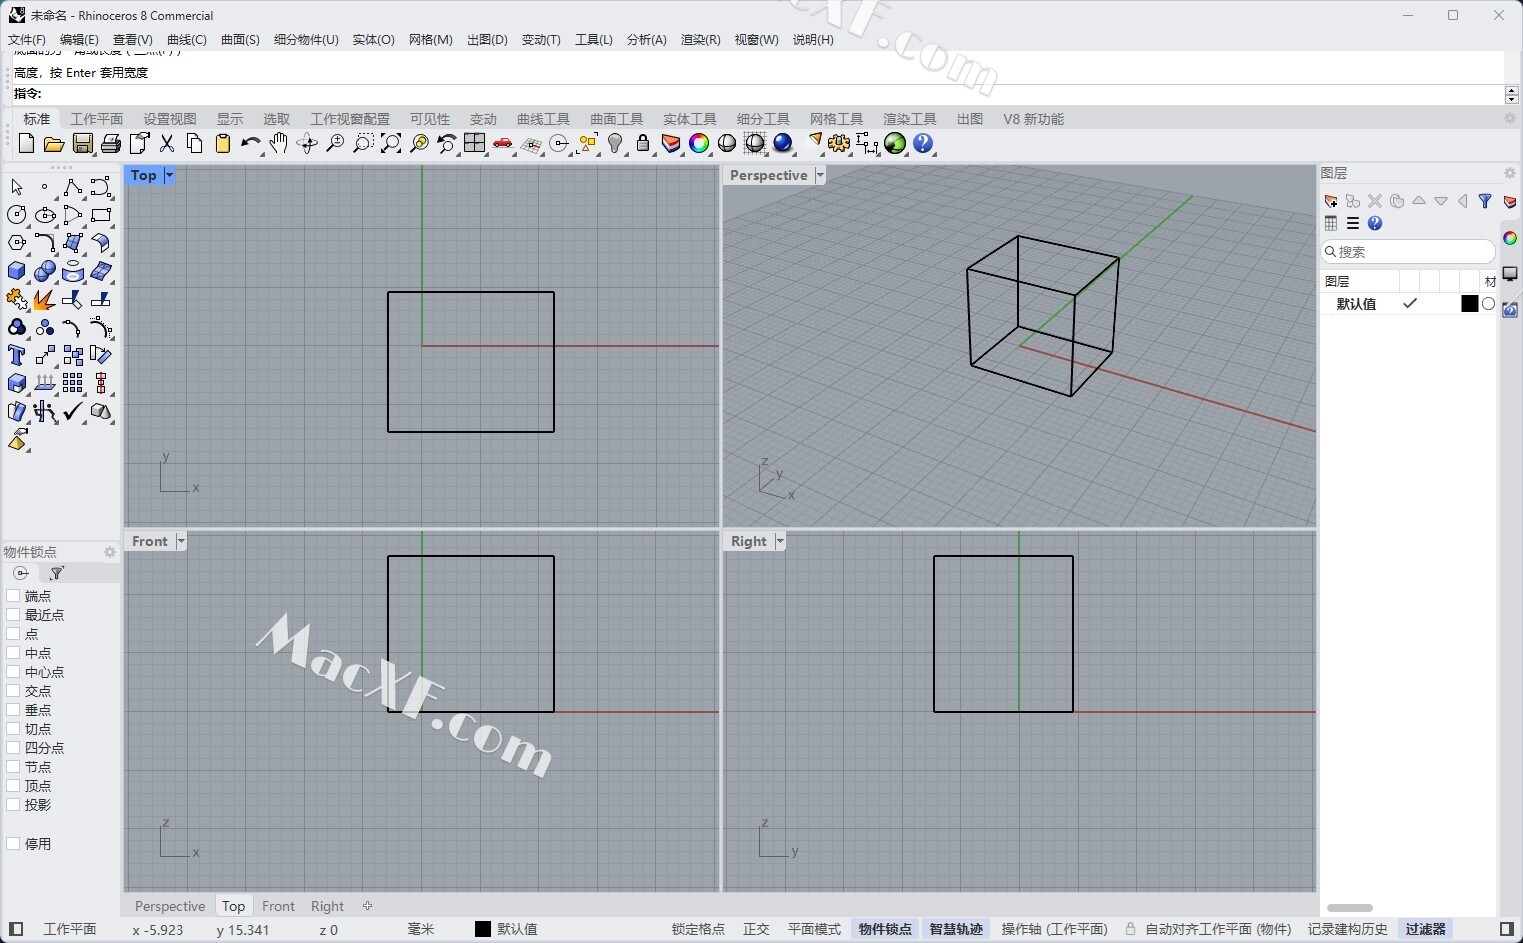Image resolution: width=1523 pixels, height=943 pixels.
Task: Toggle 平面模式 in the status bar
Action: pyautogui.click(x=814, y=929)
